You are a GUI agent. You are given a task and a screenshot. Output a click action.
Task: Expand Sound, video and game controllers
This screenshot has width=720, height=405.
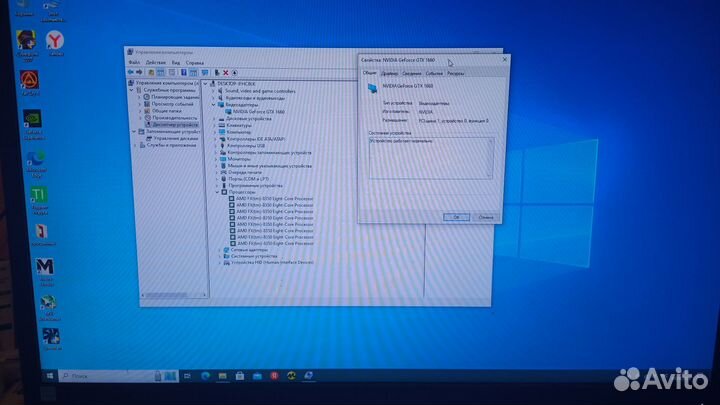point(213,91)
